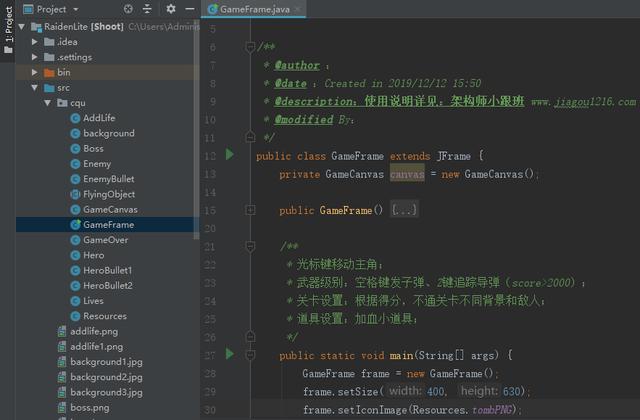The height and width of the screenshot is (420, 640).
Task: Click the locate/scroll-from-source target icon
Action: point(128,9)
